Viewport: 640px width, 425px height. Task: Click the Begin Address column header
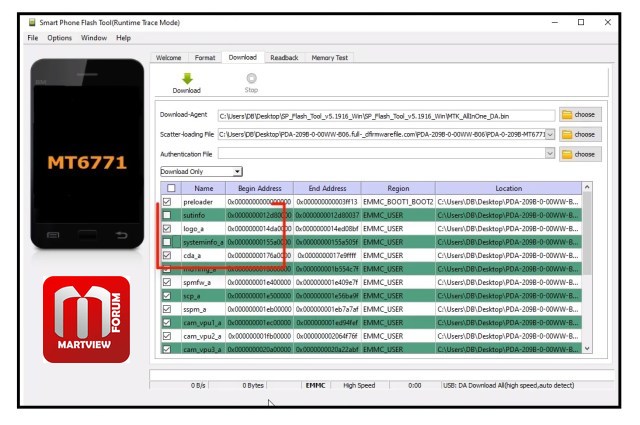(260, 188)
